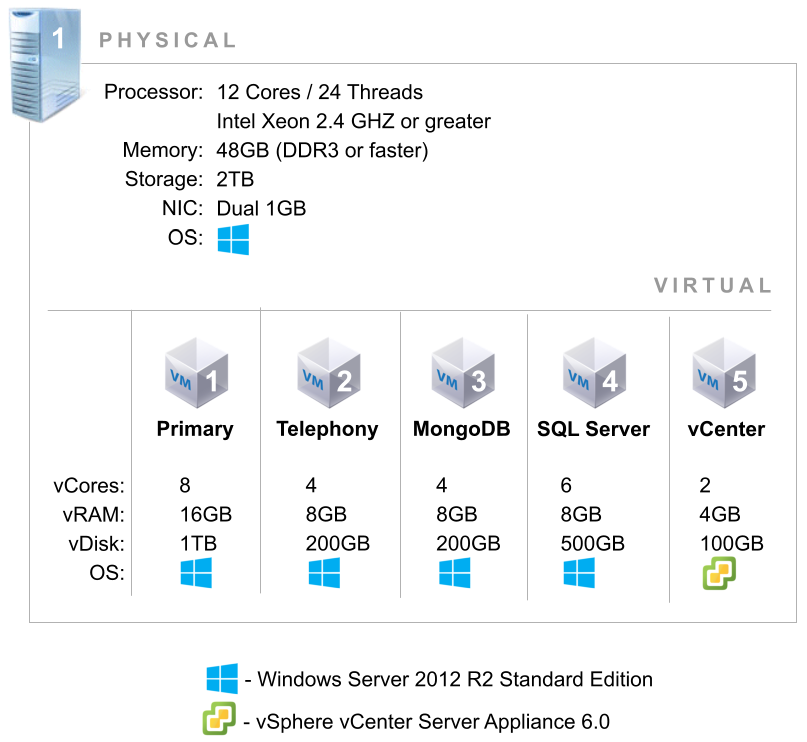807x742 pixels.
Task: Select the VM 5 cube icon
Action: pyautogui.click(x=724, y=373)
